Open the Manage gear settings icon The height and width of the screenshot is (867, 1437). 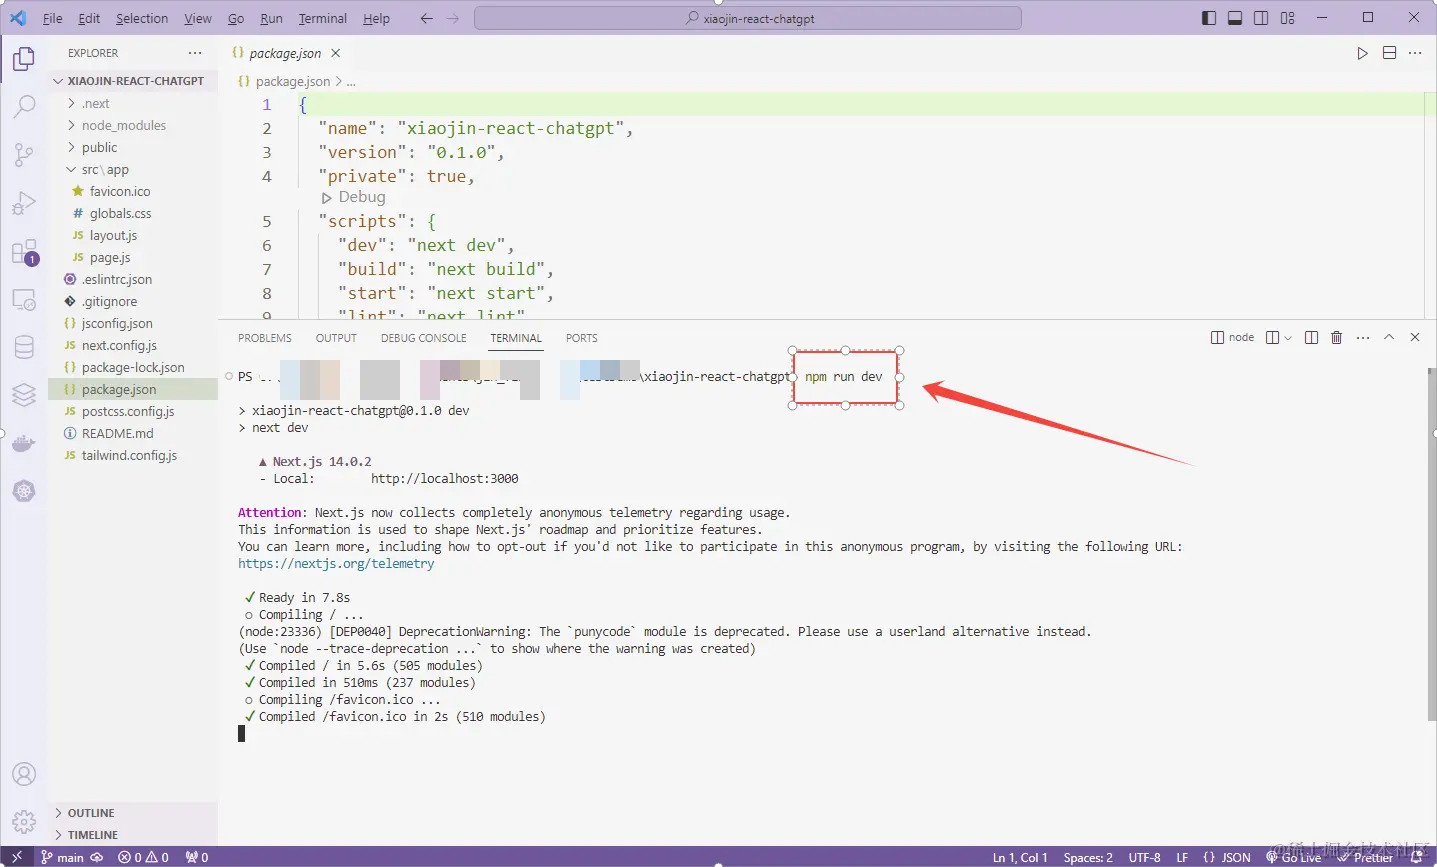click(24, 822)
